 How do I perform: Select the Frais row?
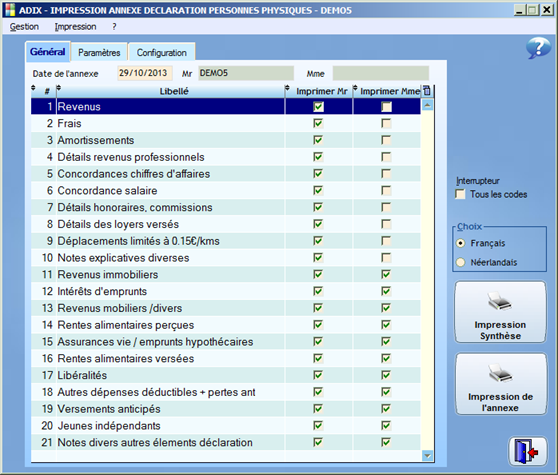[226, 123]
